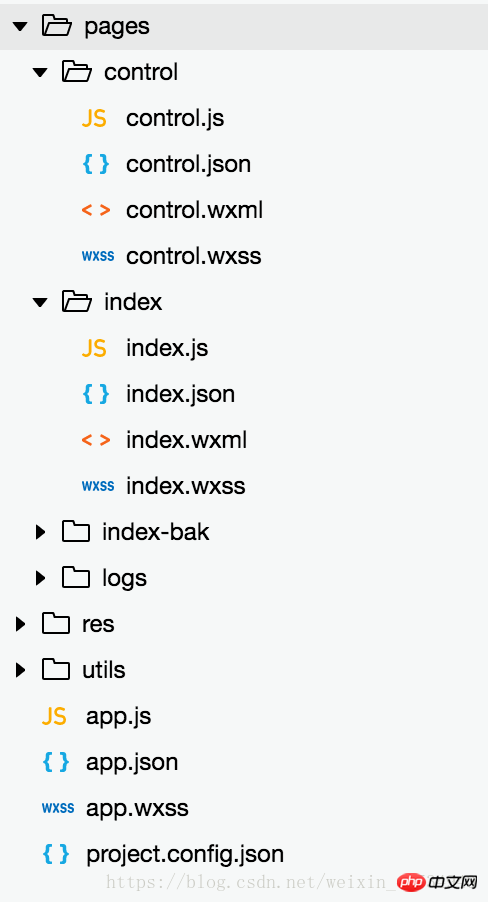The width and height of the screenshot is (488, 902).
Task: Expand the index-bak folder arrow
Action: click(x=40, y=532)
